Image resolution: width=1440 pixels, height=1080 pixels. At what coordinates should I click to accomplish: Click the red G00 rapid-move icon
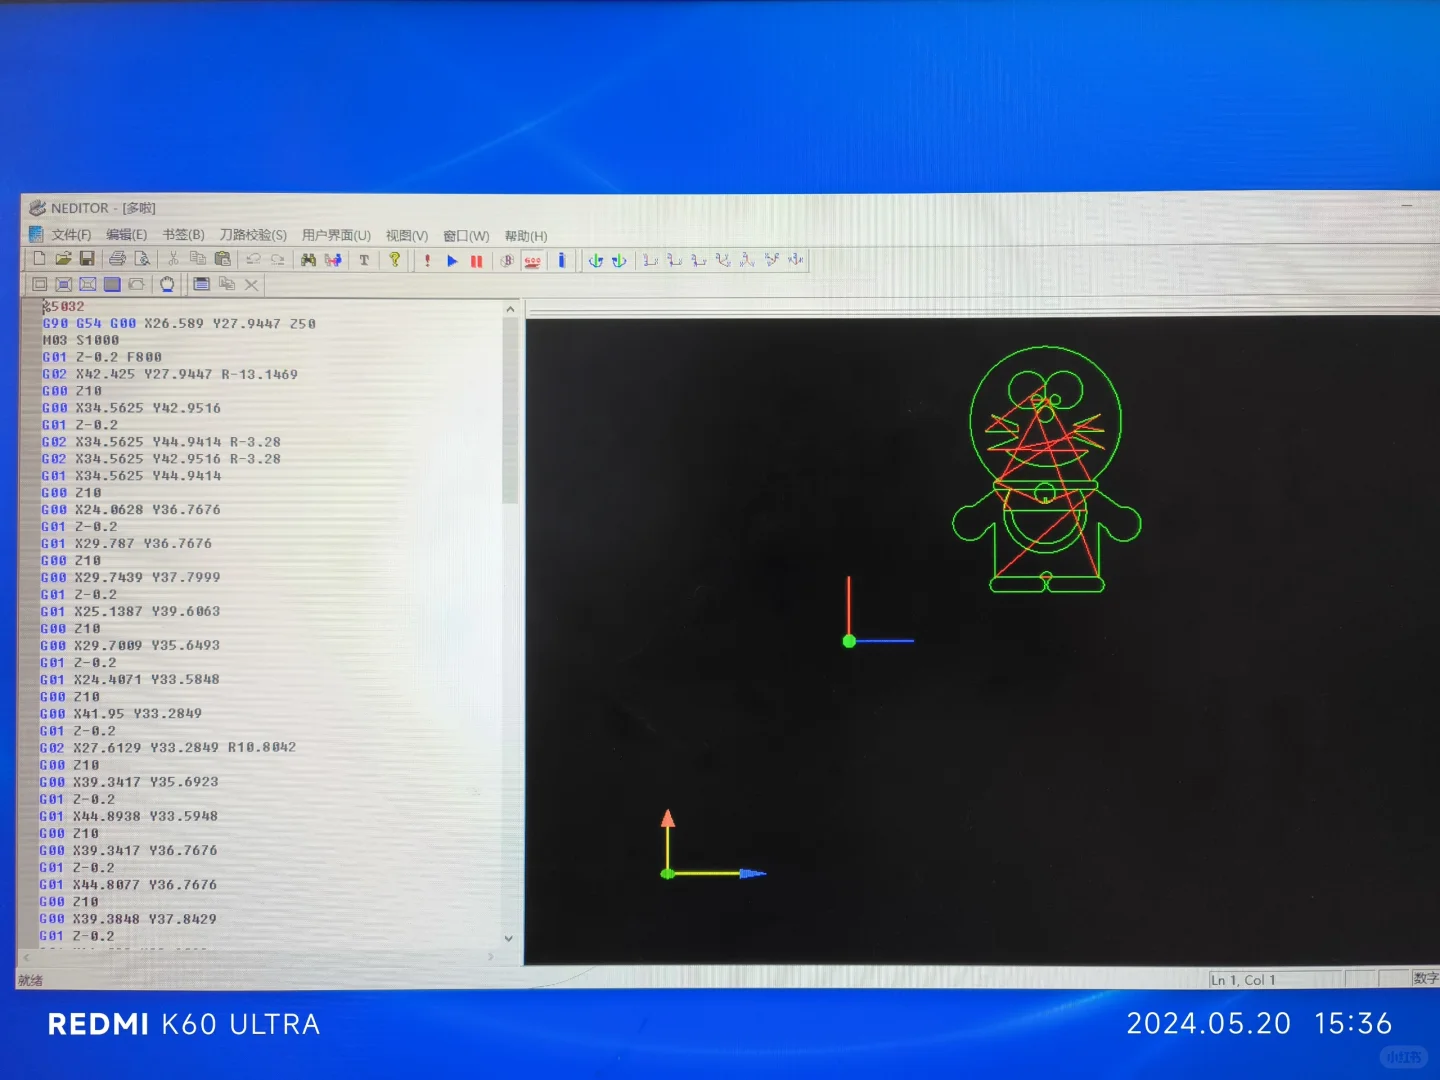point(532,261)
